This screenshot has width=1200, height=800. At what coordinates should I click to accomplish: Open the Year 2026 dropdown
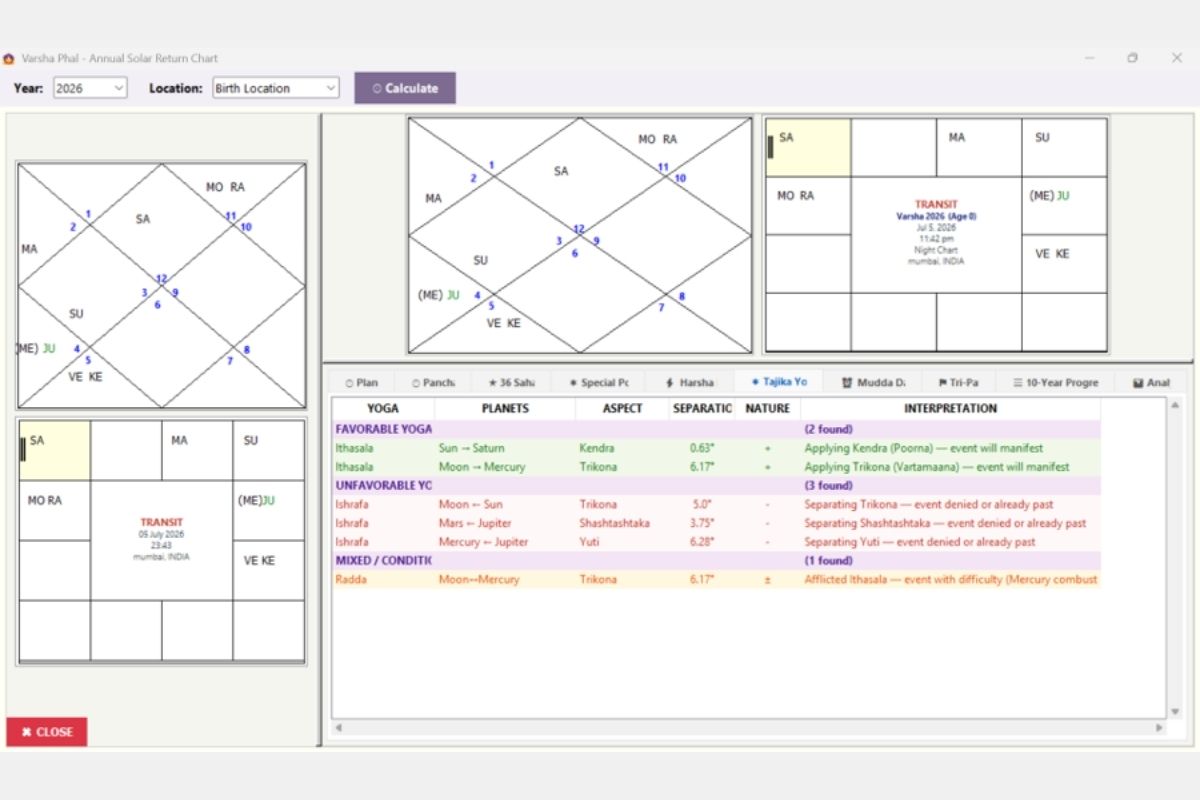[x=90, y=88]
